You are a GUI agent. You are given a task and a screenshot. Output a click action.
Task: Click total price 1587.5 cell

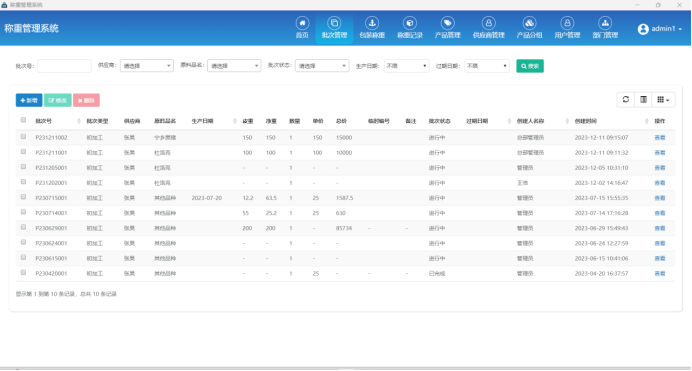point(344,198)
